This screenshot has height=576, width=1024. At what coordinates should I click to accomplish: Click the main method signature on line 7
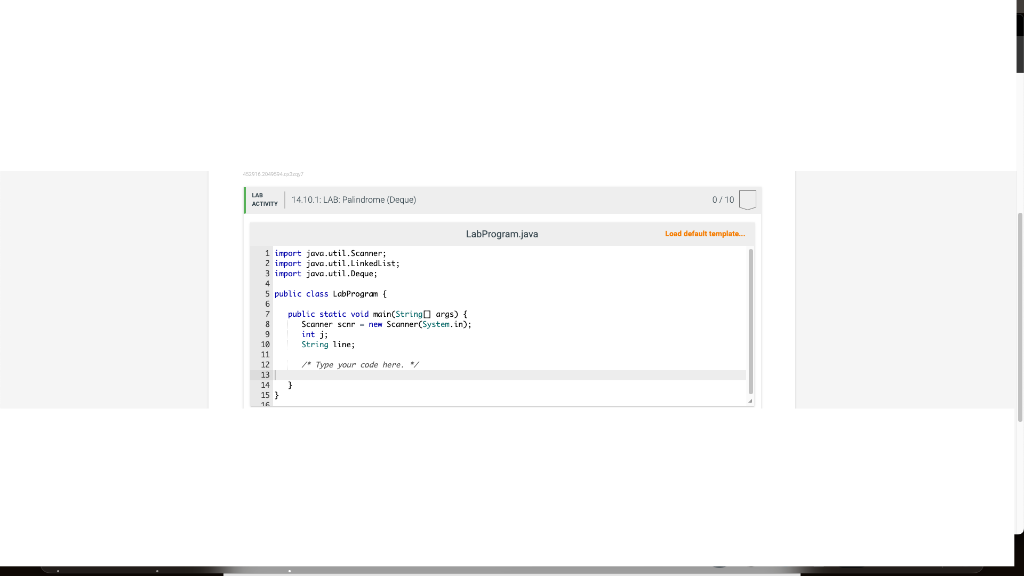pos(380,313)
